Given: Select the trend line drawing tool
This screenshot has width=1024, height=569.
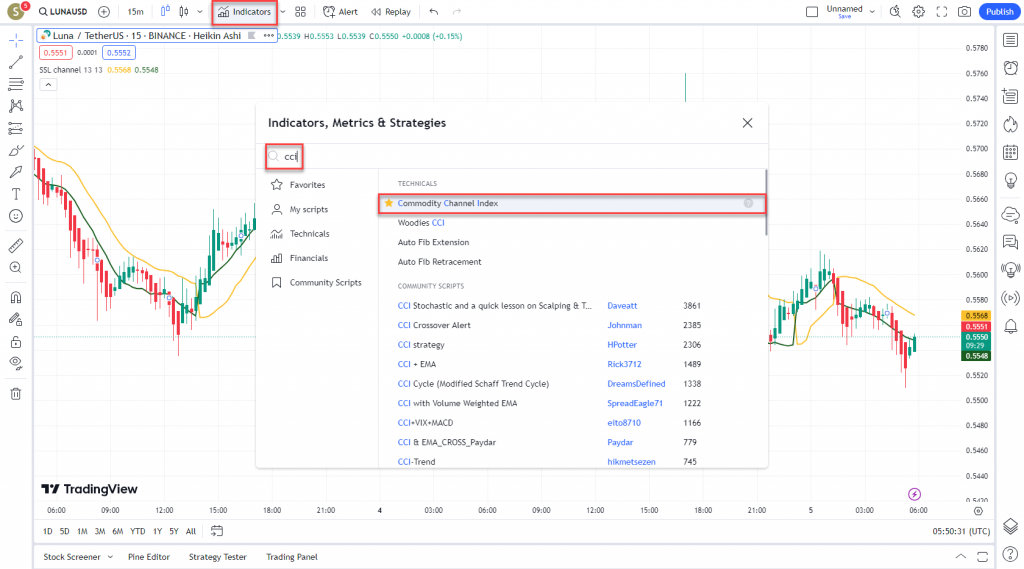Looking at the screenshot, I should coord(16,62).
